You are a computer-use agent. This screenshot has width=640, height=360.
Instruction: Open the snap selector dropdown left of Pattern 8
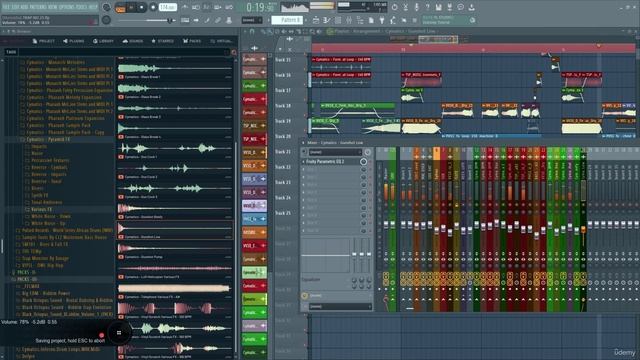[x=251, y=20]
